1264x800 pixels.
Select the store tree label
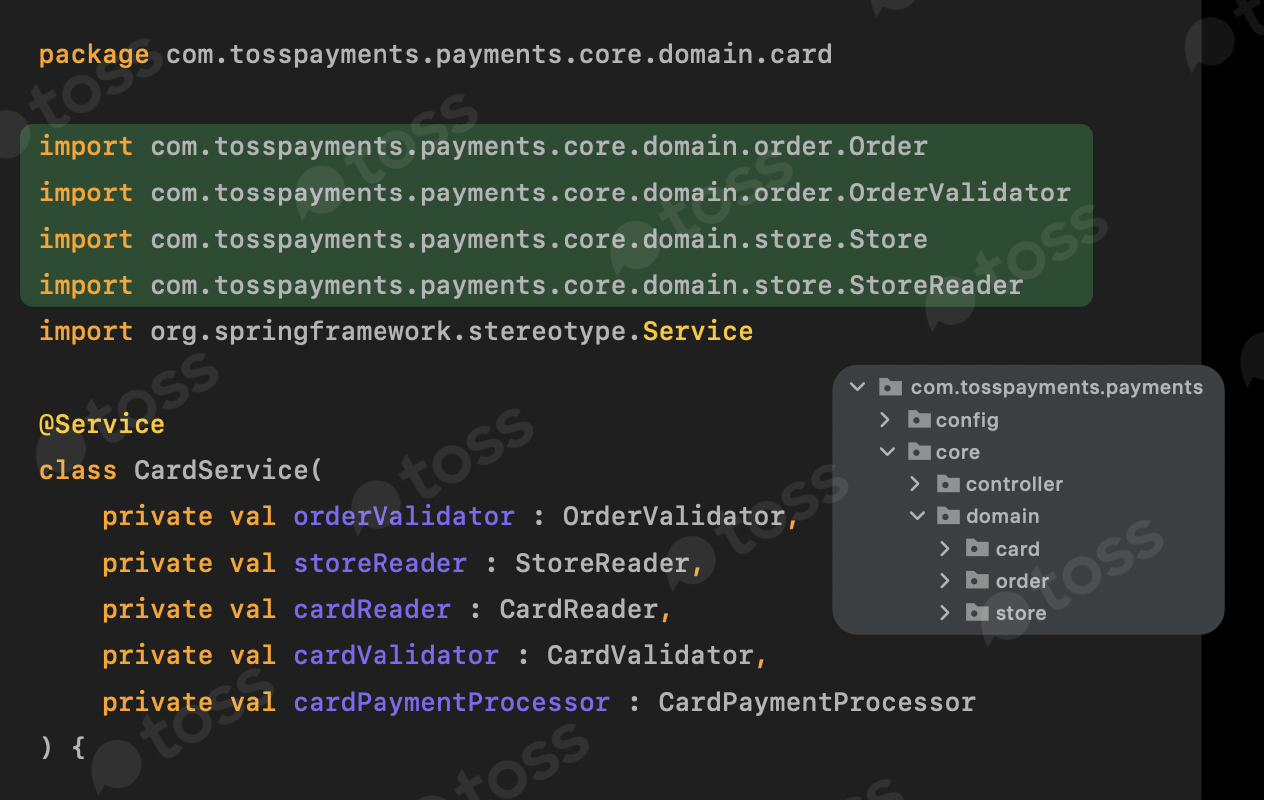[x=1021, y=613]
